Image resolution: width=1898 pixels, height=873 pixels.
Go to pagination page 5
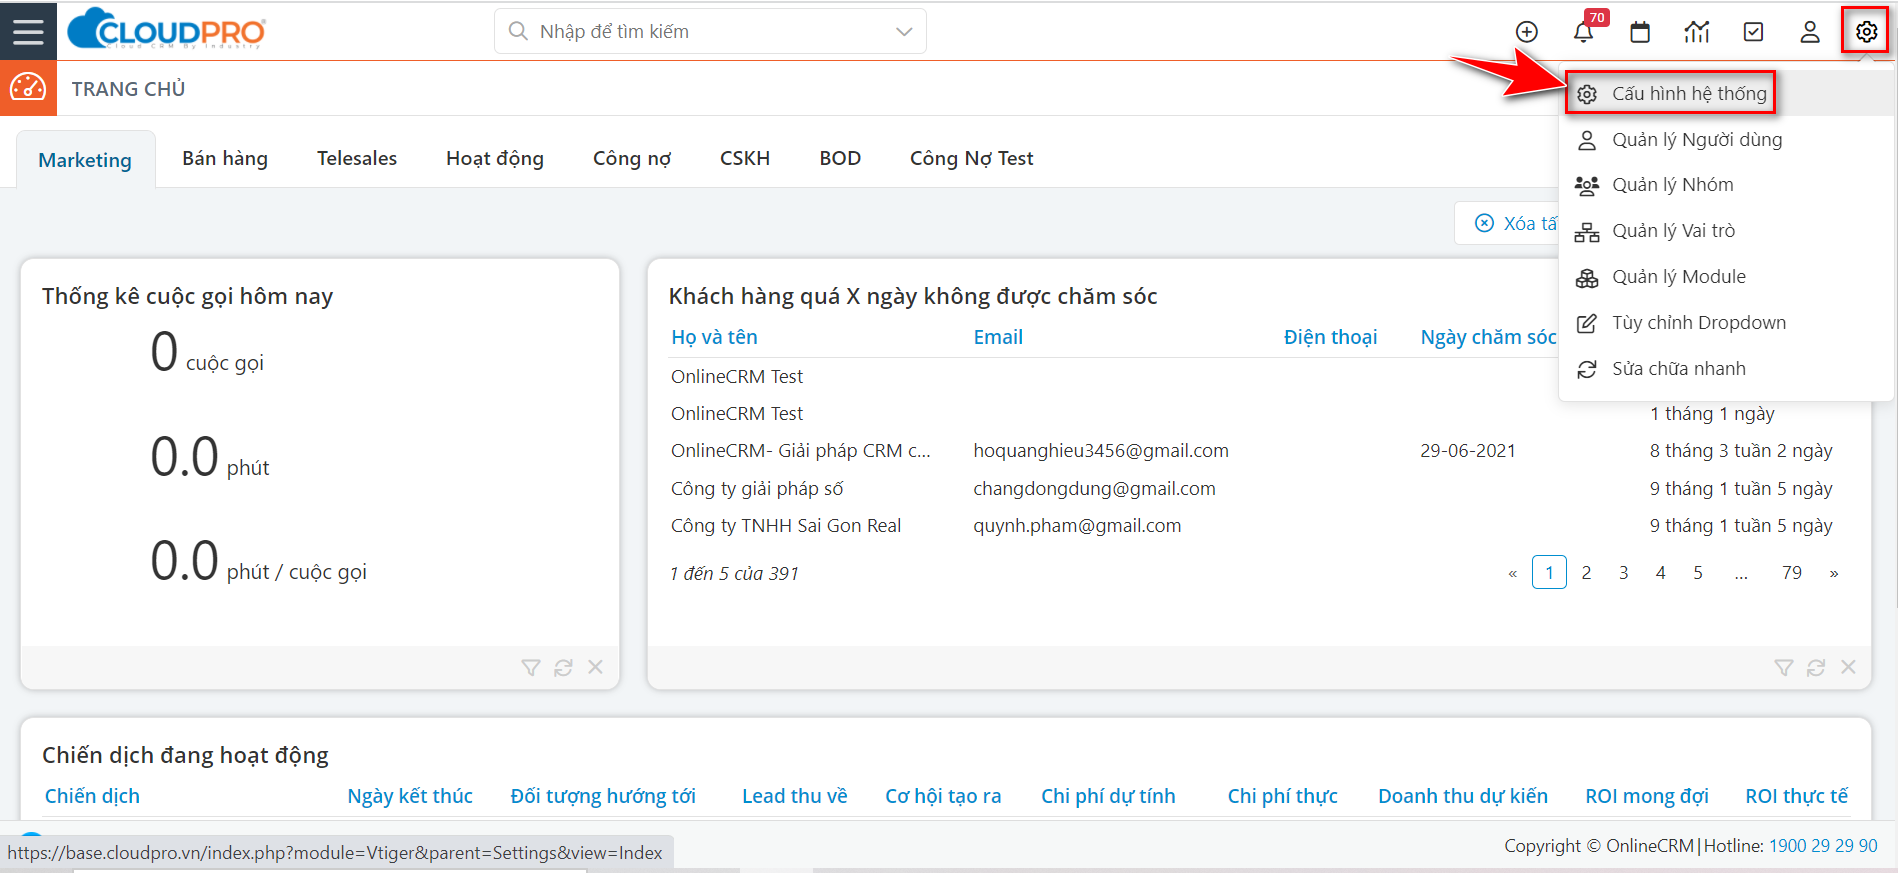1697,572
